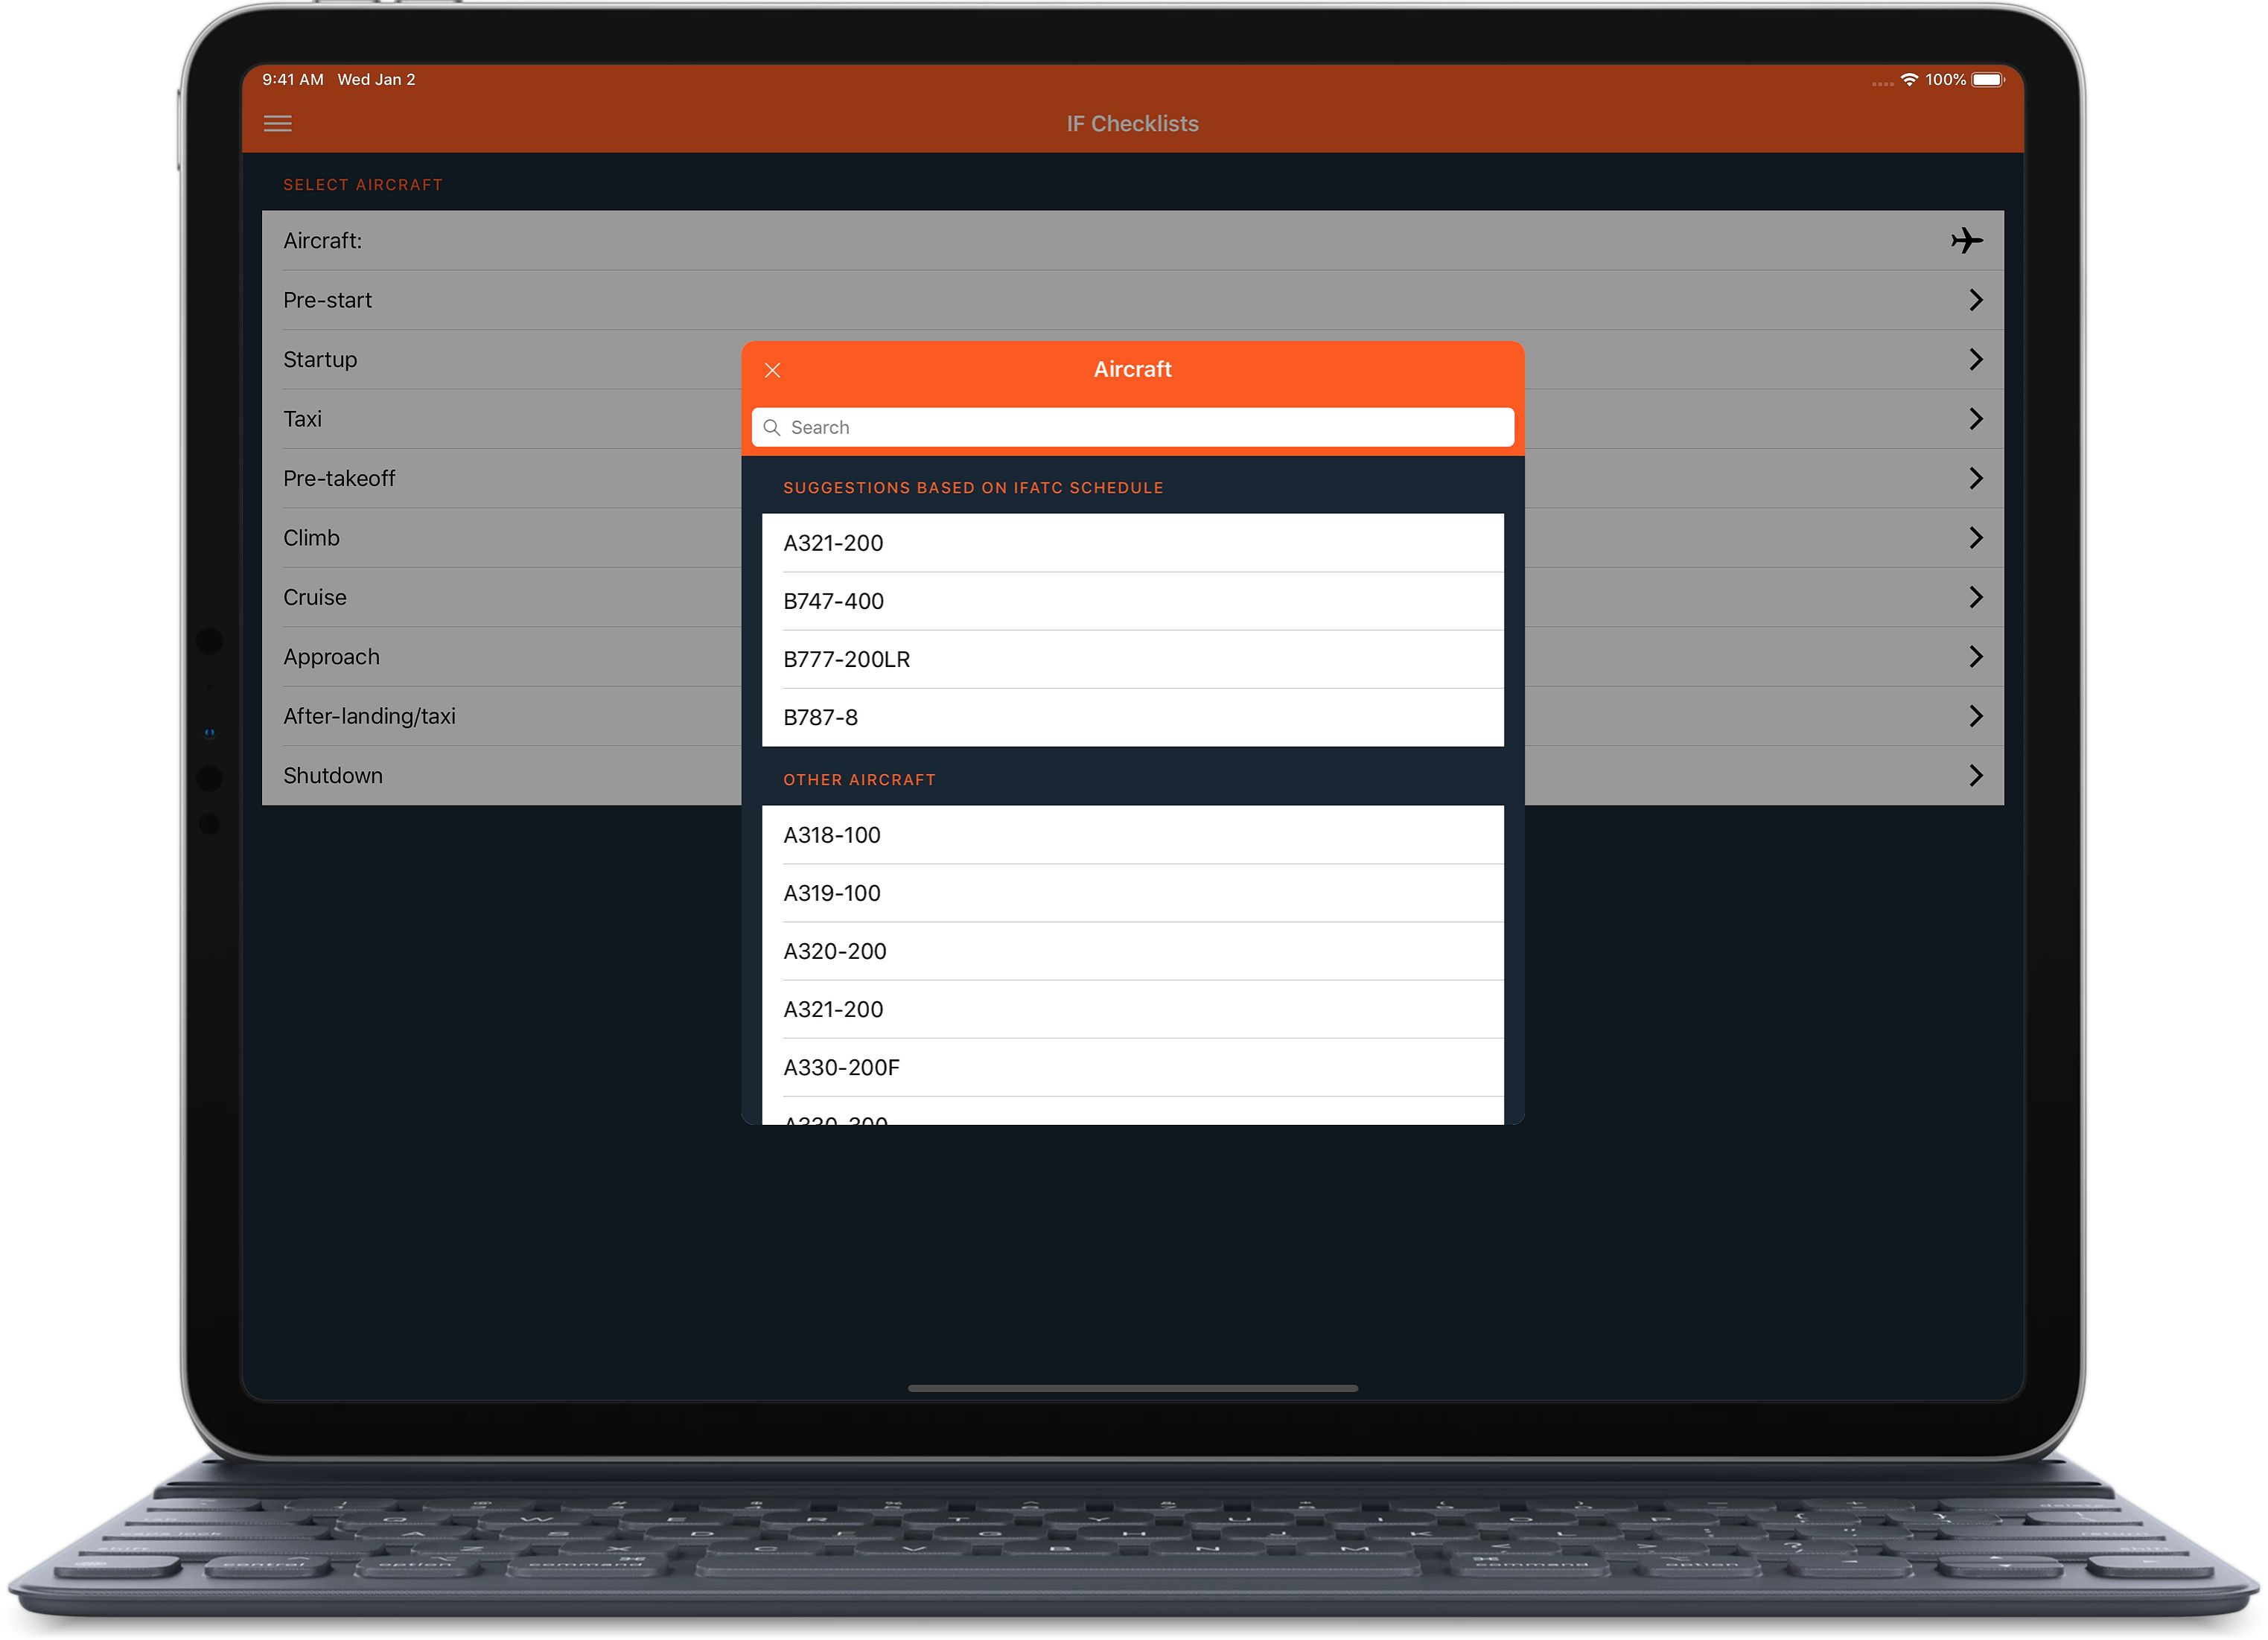Tap the battery indicator icon
Screen dimensions: 2268x1640
pyautogui.click(x=1987, y=80)
